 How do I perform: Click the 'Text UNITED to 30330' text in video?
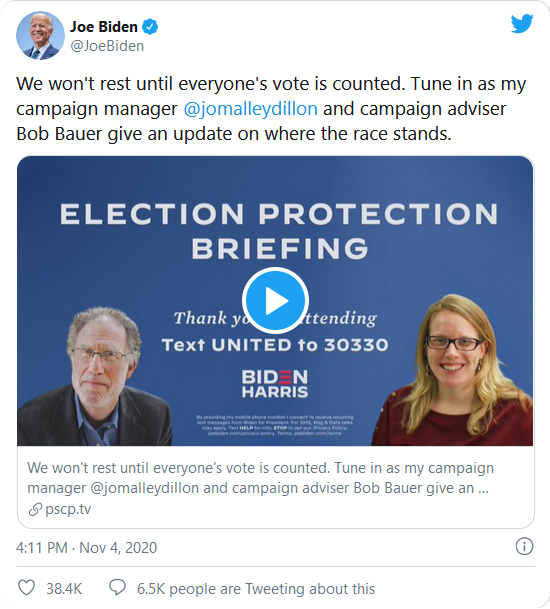click(x=275, y=345)
